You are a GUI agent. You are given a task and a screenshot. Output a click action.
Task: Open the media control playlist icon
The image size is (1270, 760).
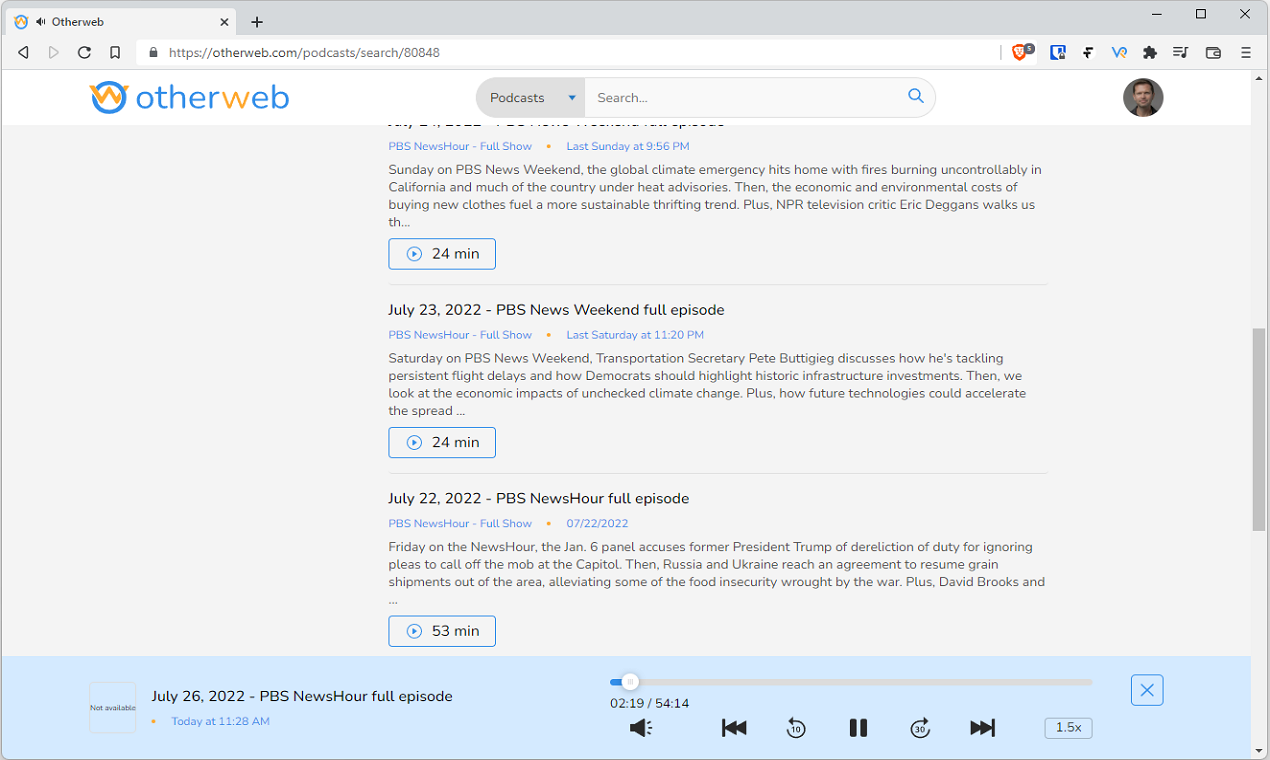(1181, 52)
